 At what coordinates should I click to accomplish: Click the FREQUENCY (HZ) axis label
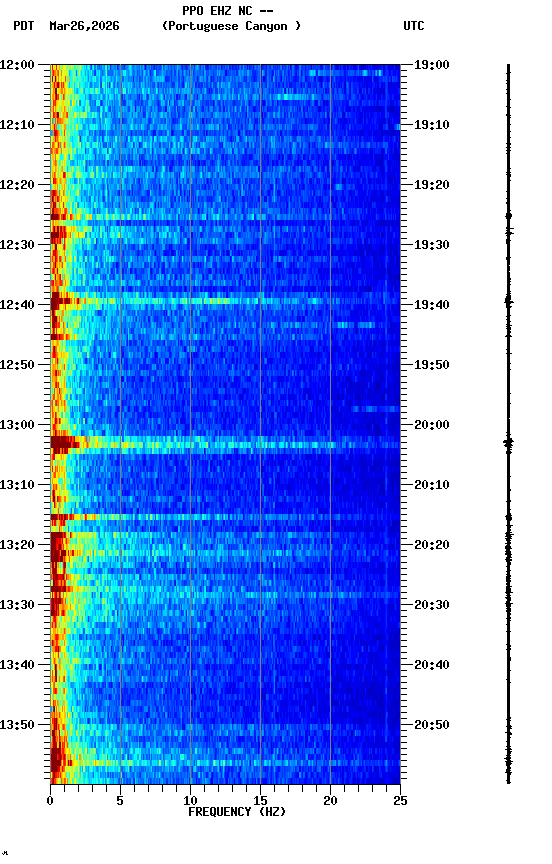(237, 812)
